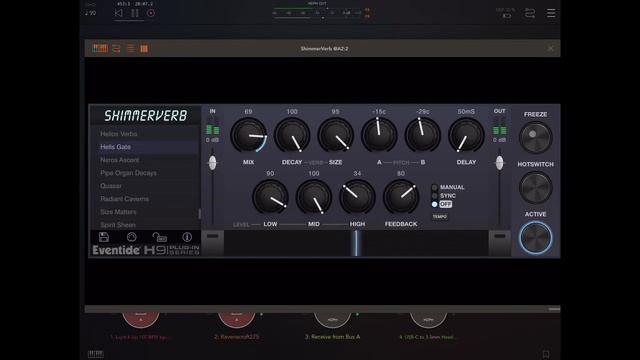The image size is (640, 360).
Task: Select the MANUAL tempo mode
Action: tap(448, 187)
